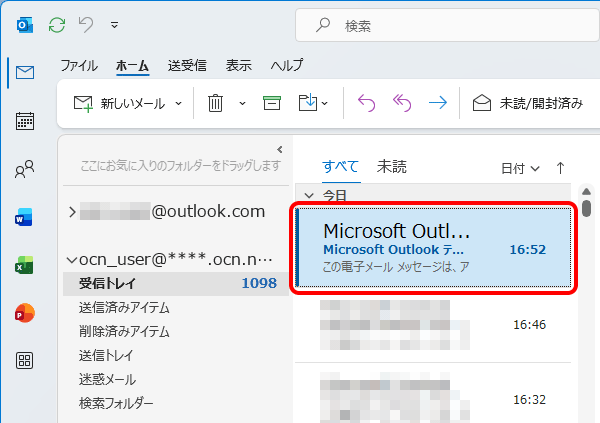The height and width of the screenshot is (423, 600).
Task: Click the Send/Receive sync icon
Action: tap(57, 25)
